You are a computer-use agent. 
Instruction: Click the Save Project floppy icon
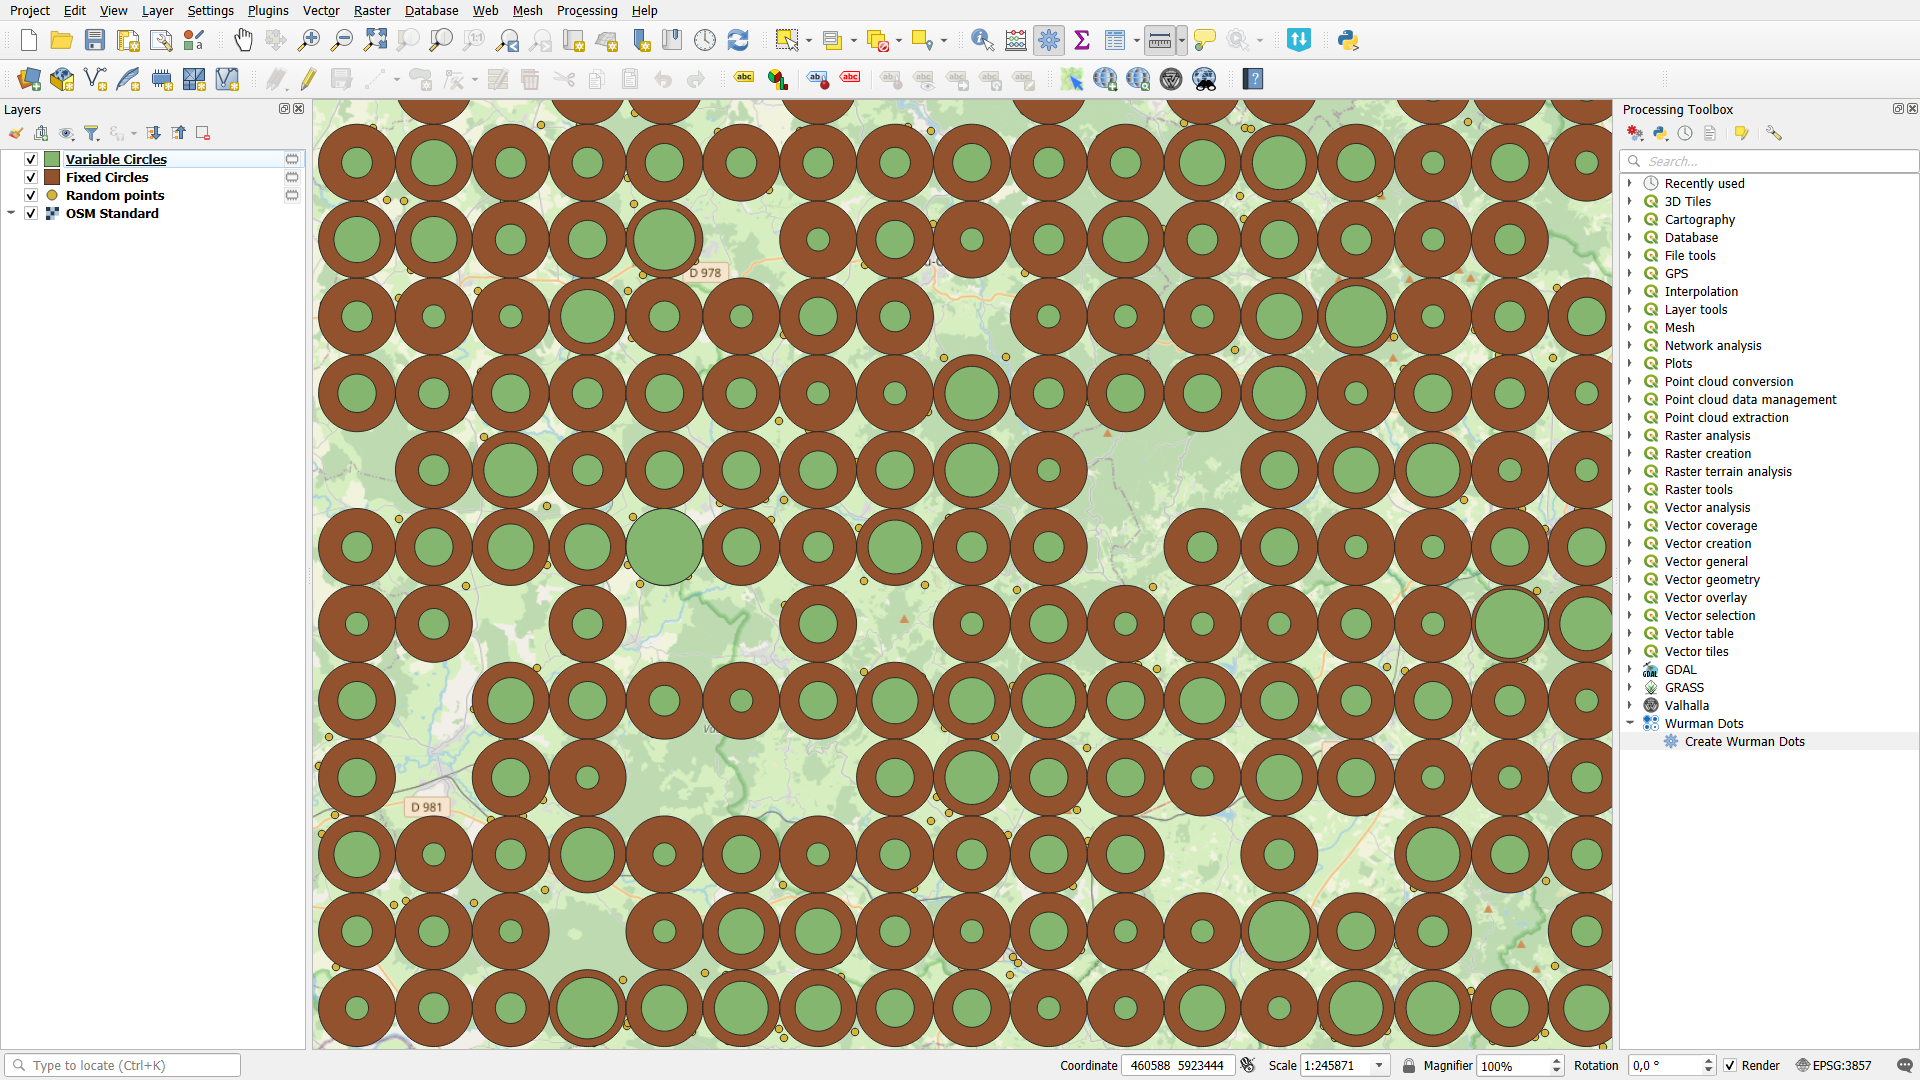(x=95, y=40)
